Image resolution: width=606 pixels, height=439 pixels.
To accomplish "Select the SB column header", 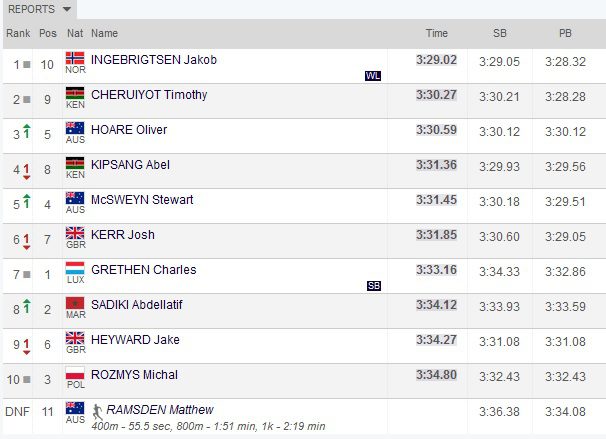I will tap(500, 33).
